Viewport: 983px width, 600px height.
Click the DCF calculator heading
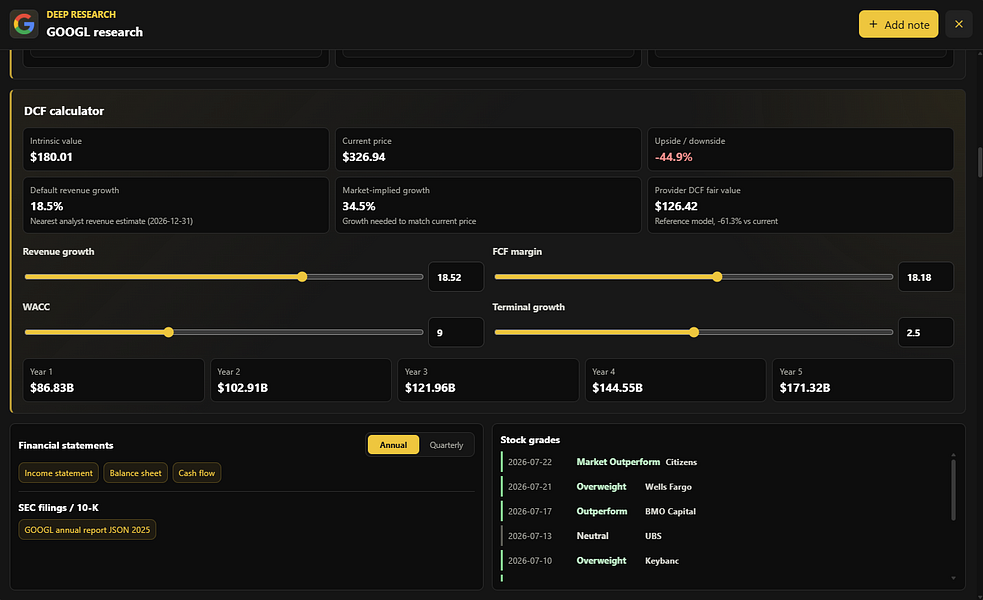pos(64,111)
